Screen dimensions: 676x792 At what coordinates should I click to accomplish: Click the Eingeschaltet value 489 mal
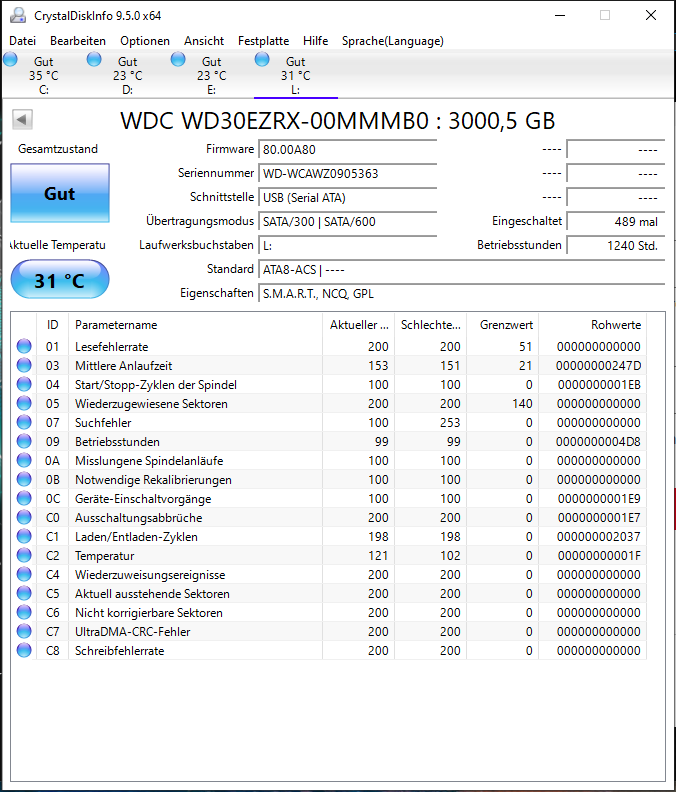(x=615, y=222)
